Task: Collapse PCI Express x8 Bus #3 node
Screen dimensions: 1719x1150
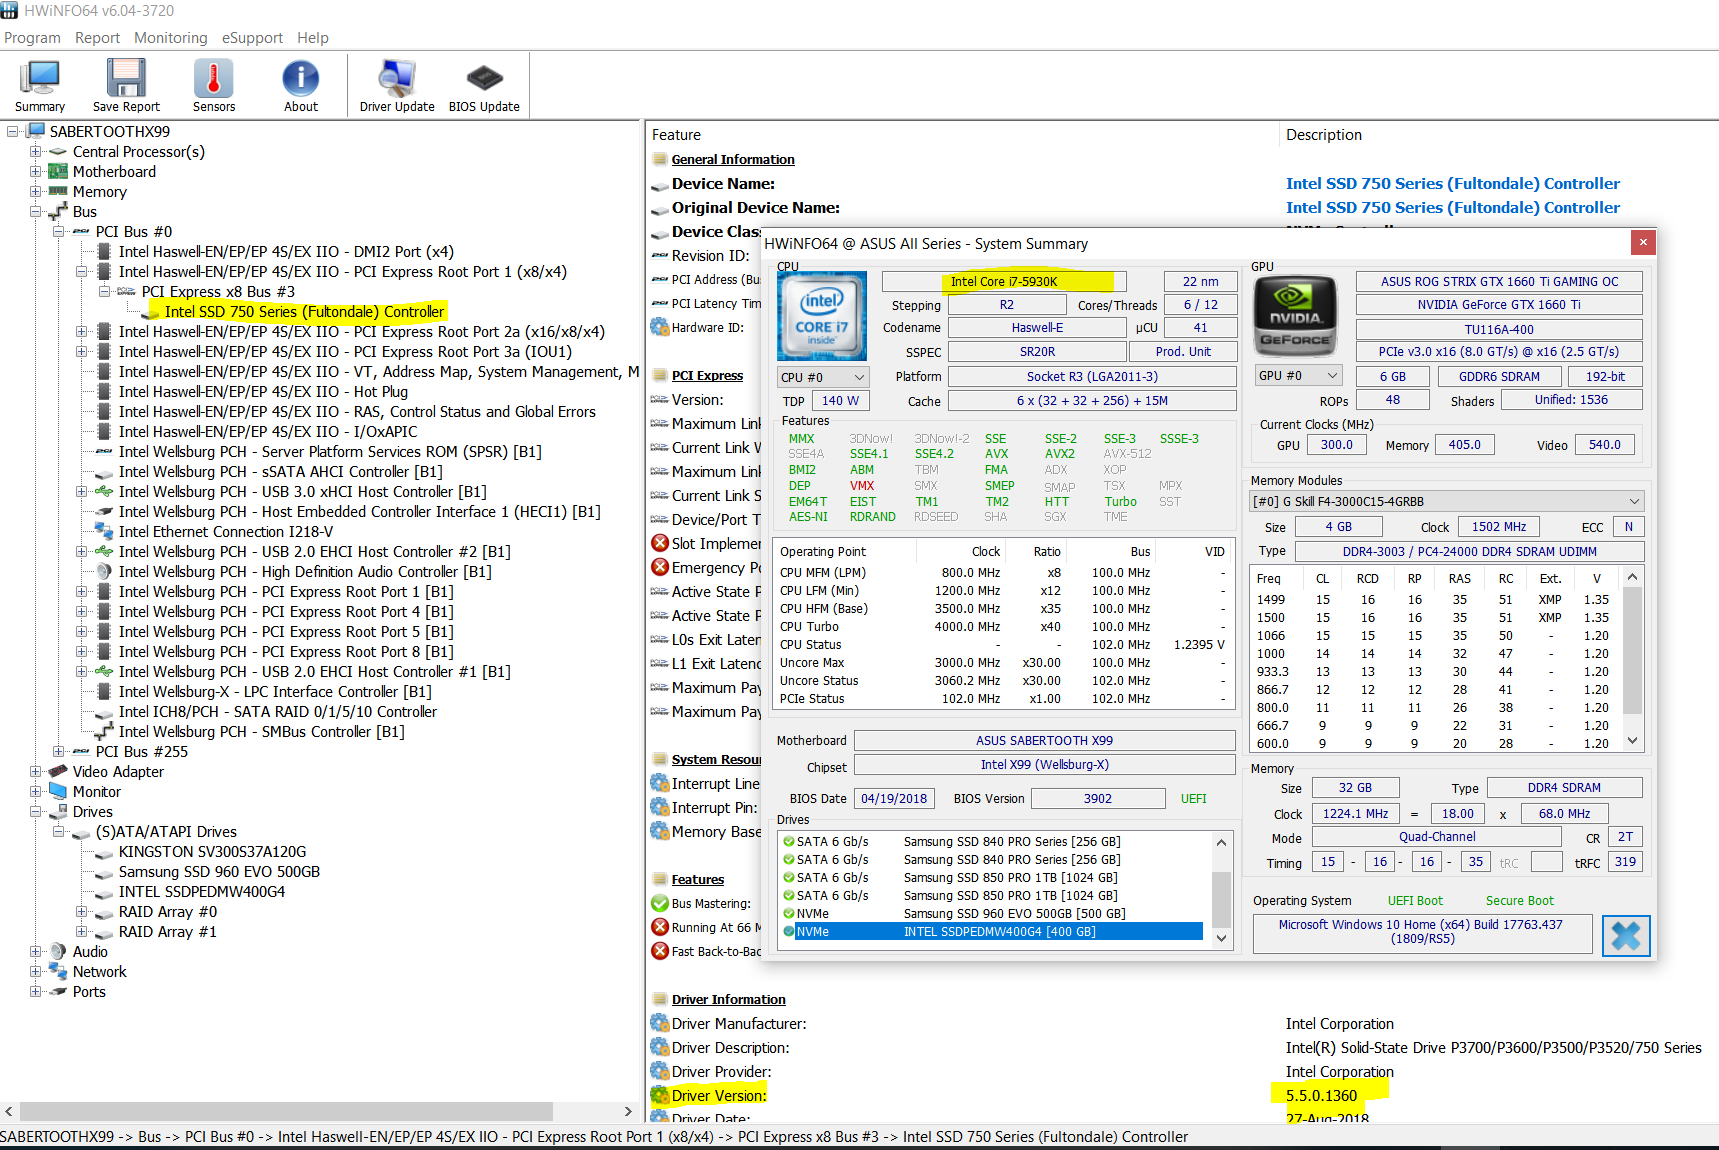Action: [105, 291]
